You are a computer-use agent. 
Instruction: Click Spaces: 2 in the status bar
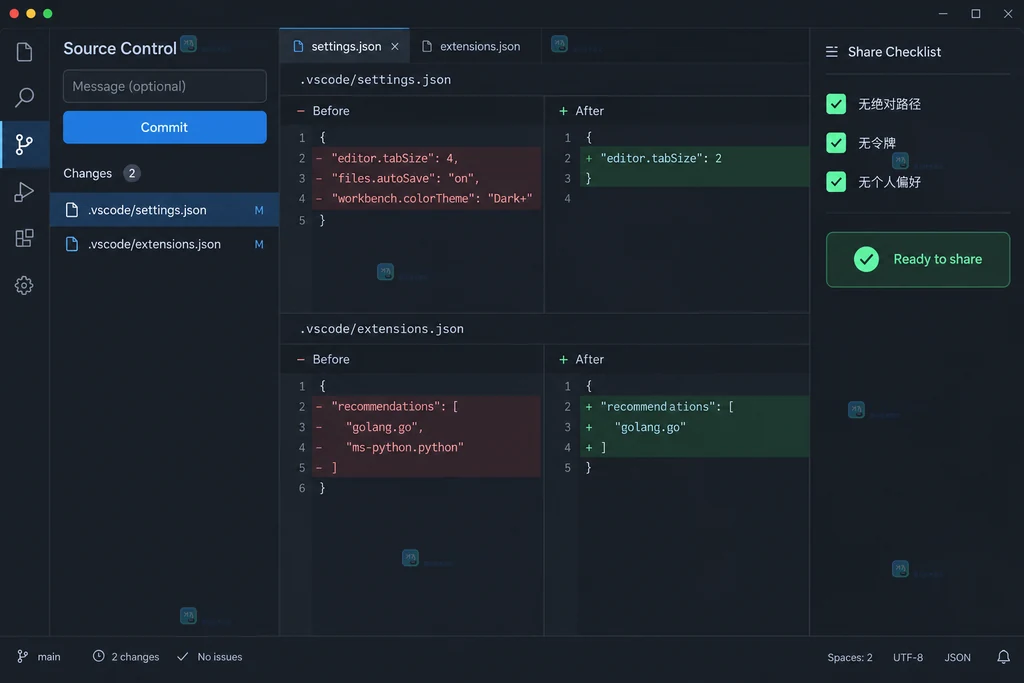pyautogui.click(x=850, y=658)
